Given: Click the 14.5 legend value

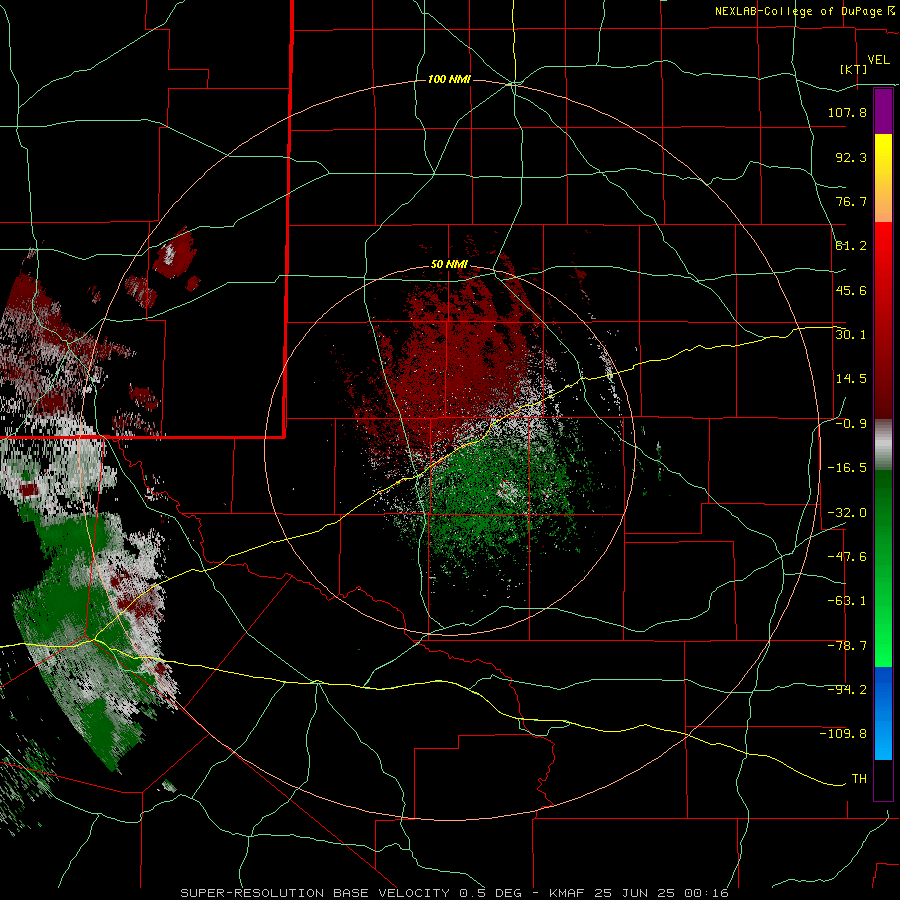Looking at the screenshot, I should 851,379.
